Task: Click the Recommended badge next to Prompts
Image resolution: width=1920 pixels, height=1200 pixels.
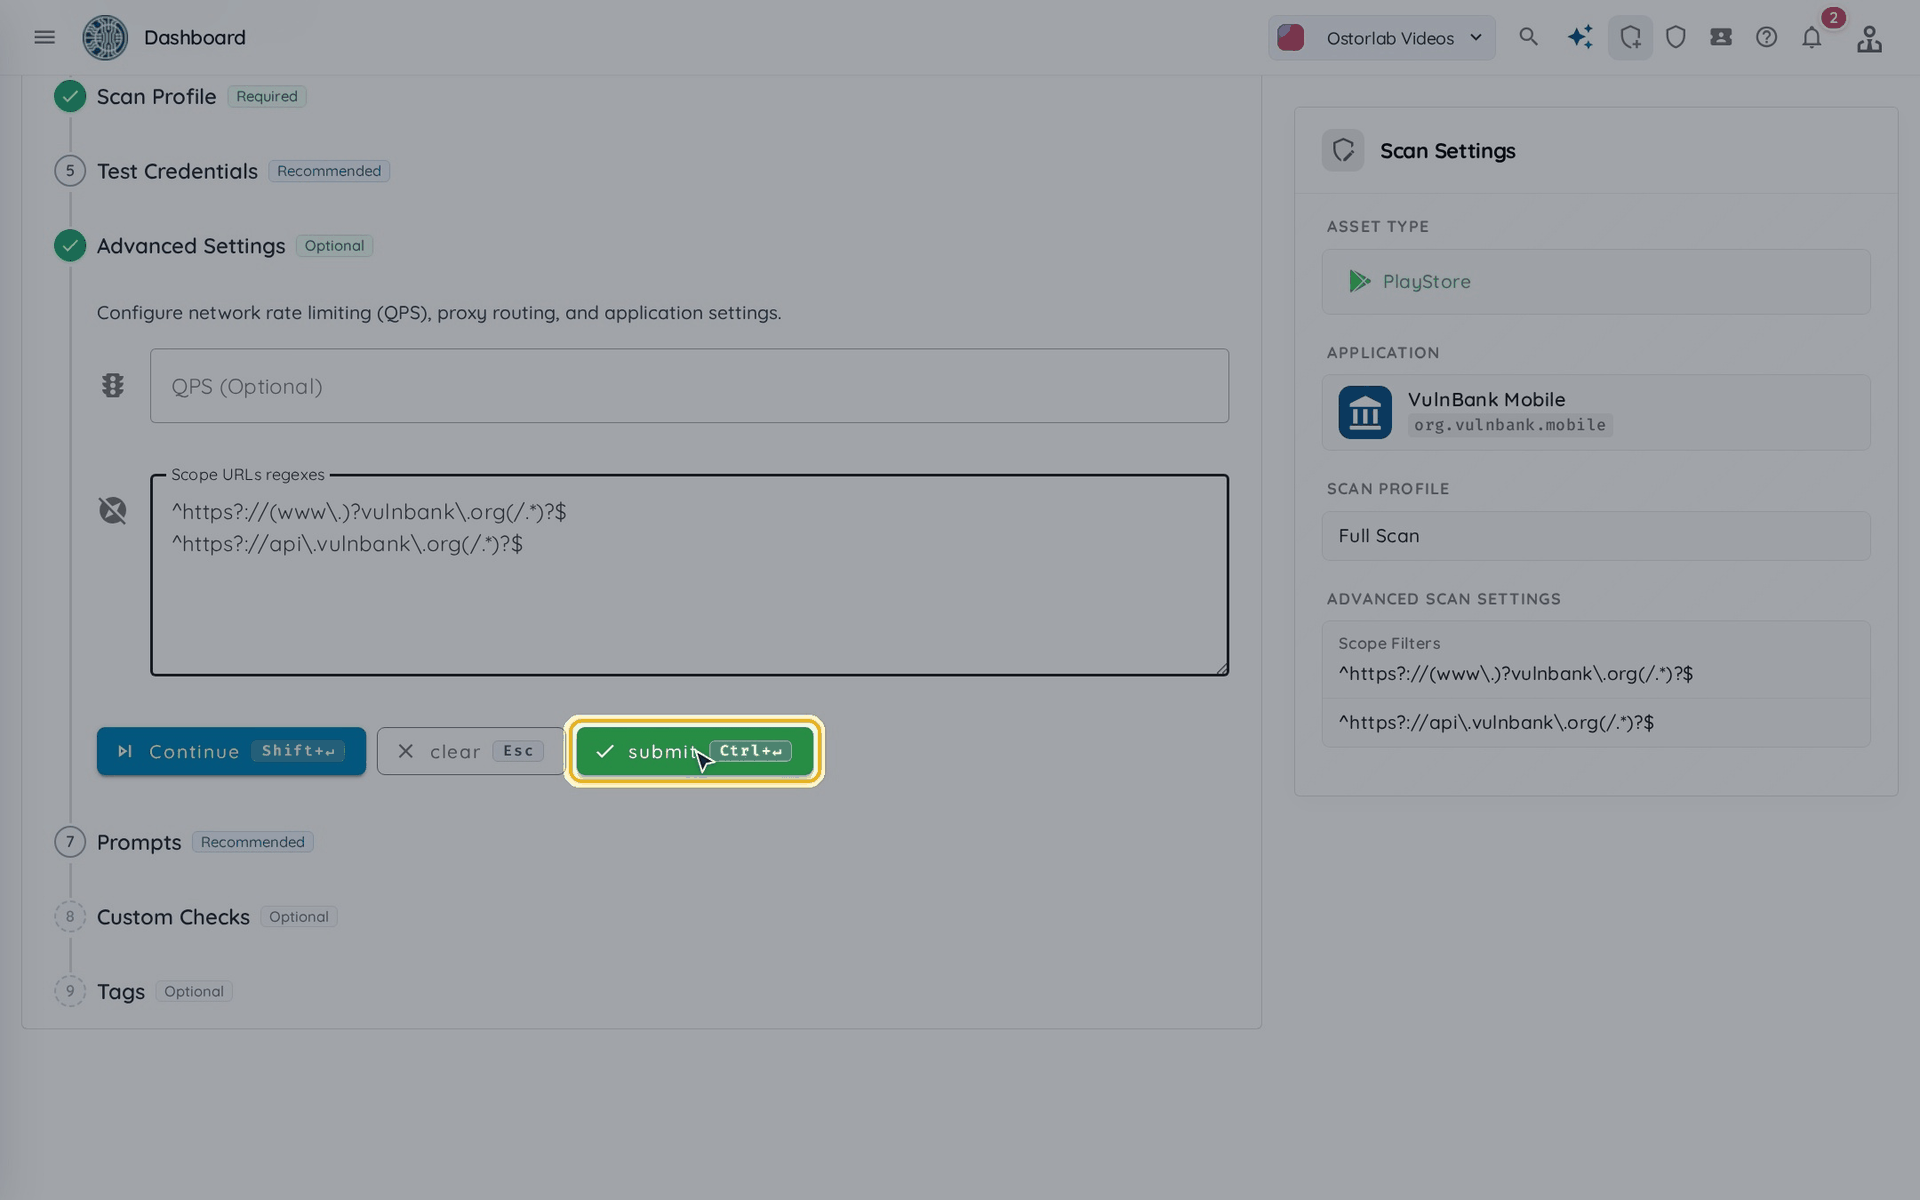Action: tap(252, 842)
